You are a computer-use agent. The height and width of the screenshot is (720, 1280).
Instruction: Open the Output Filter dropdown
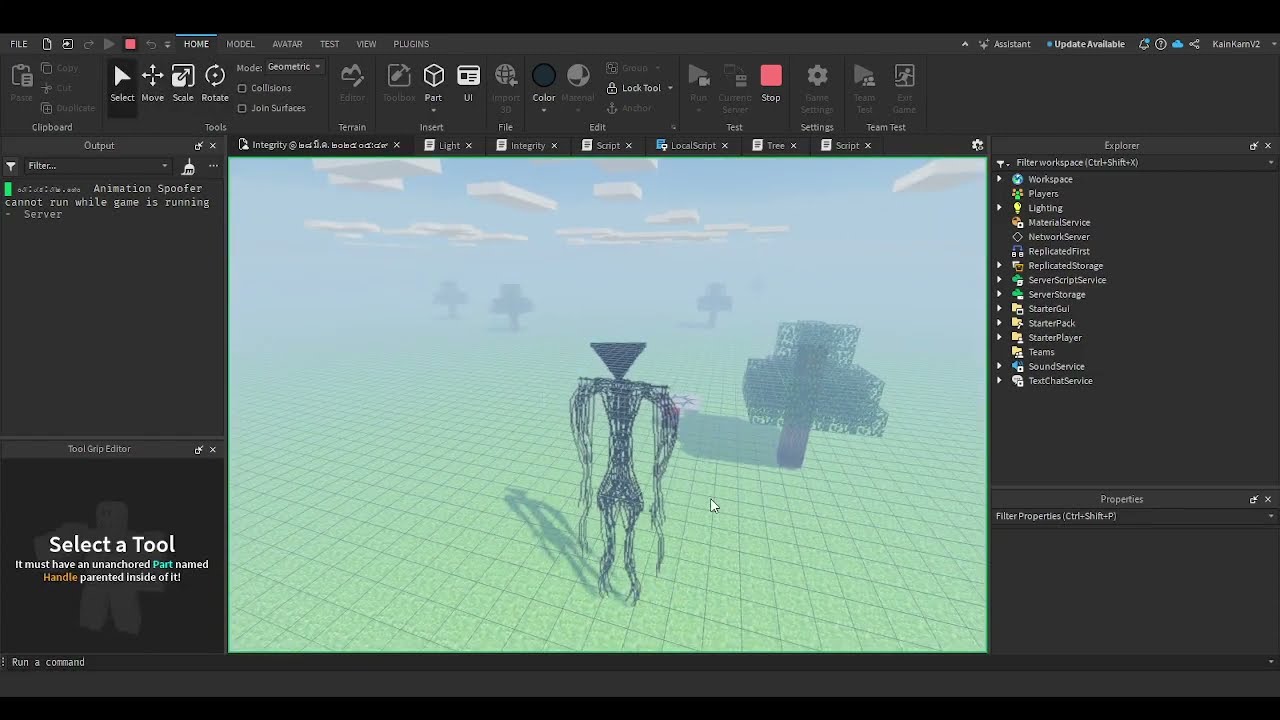[98, 166]
